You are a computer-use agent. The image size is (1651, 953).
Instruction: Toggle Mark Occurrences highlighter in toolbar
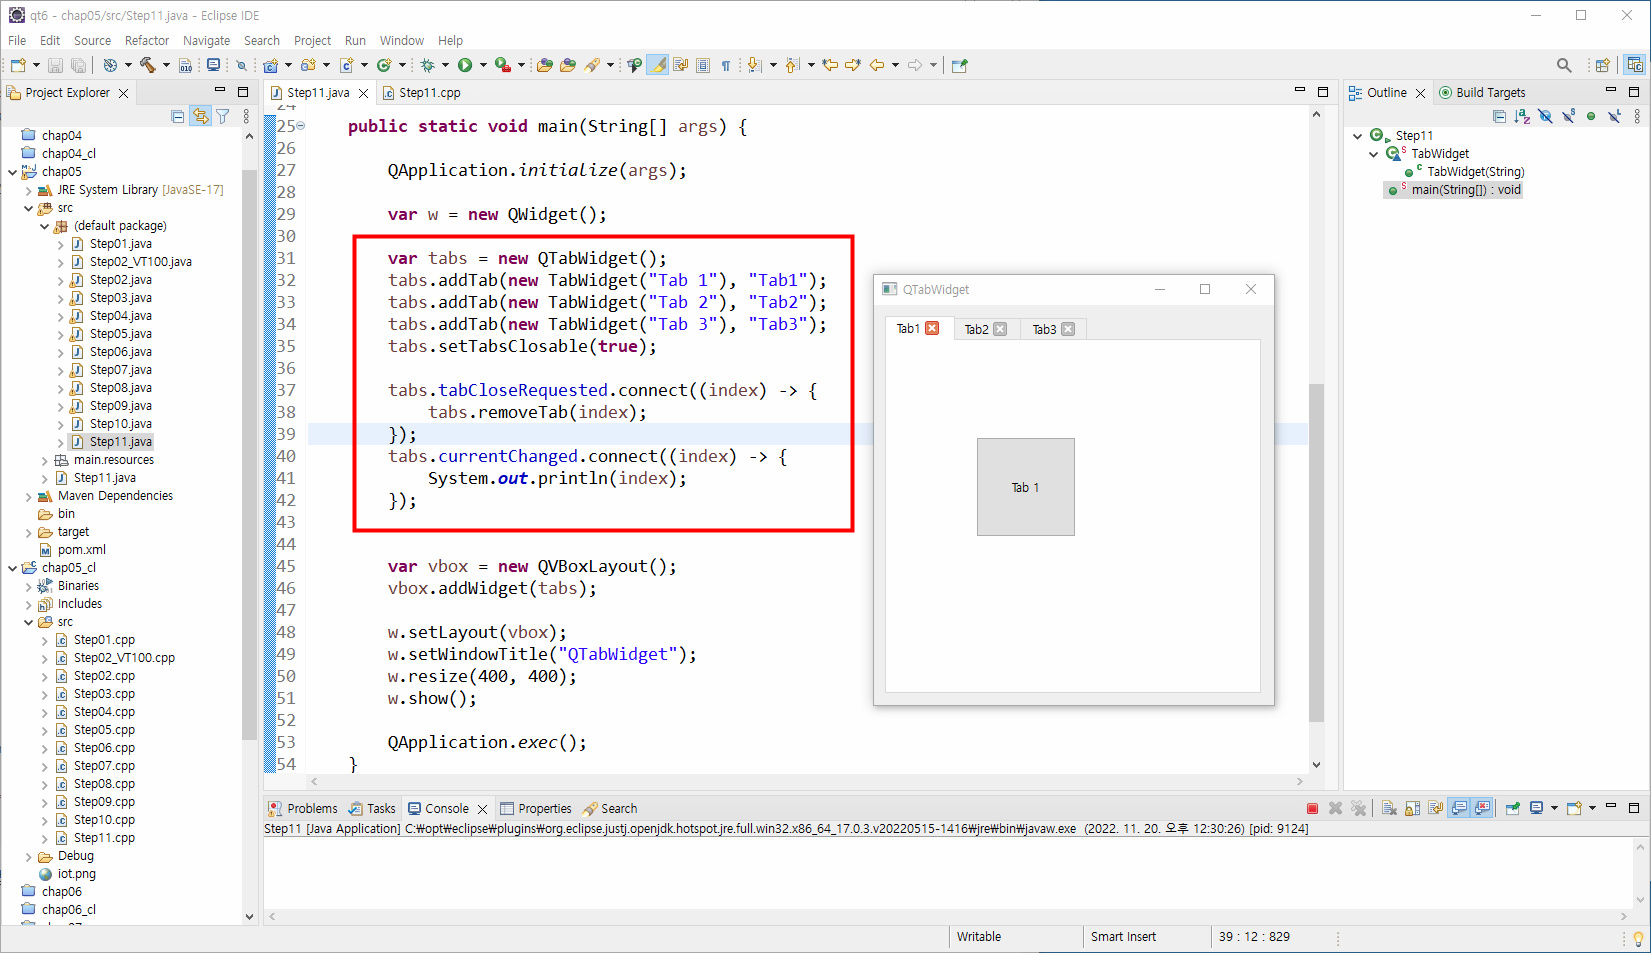click(658, 65)
